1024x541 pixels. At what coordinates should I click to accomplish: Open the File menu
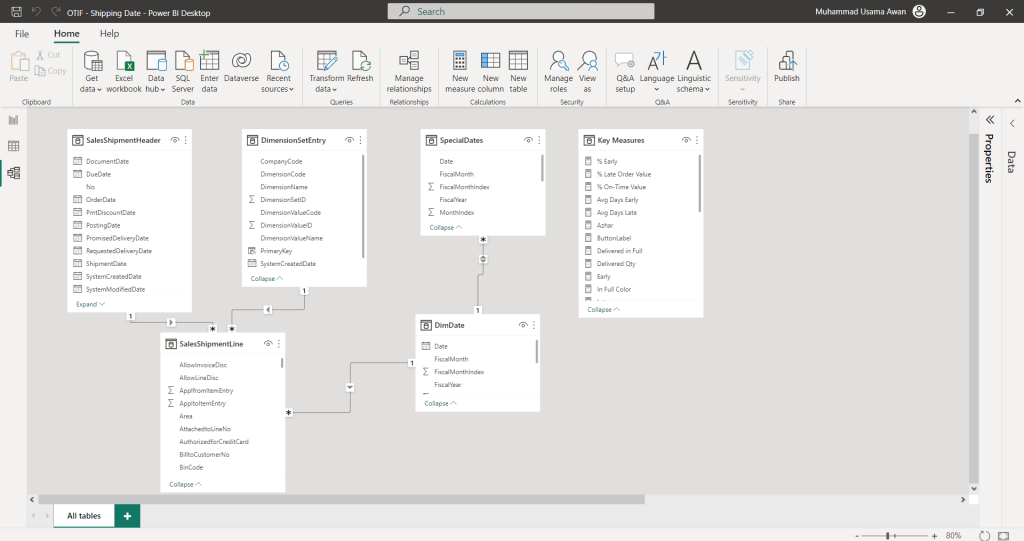point(22,34)
